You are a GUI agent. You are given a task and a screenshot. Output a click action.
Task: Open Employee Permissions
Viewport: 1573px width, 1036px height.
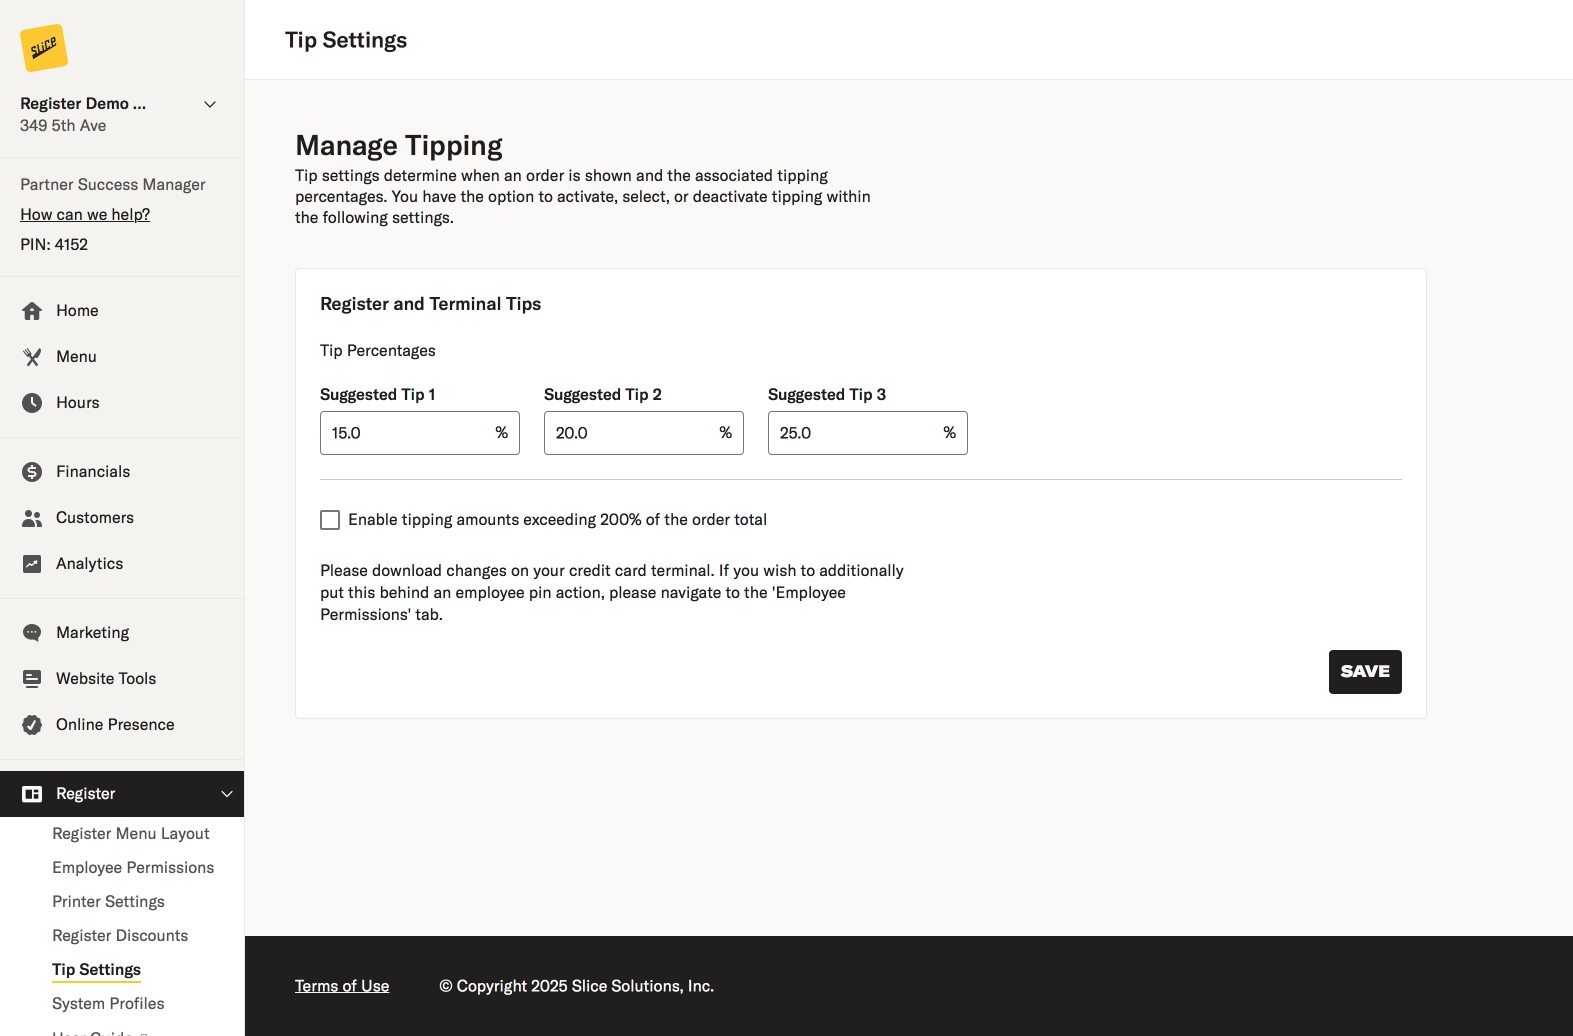click(x=133, y=868)
